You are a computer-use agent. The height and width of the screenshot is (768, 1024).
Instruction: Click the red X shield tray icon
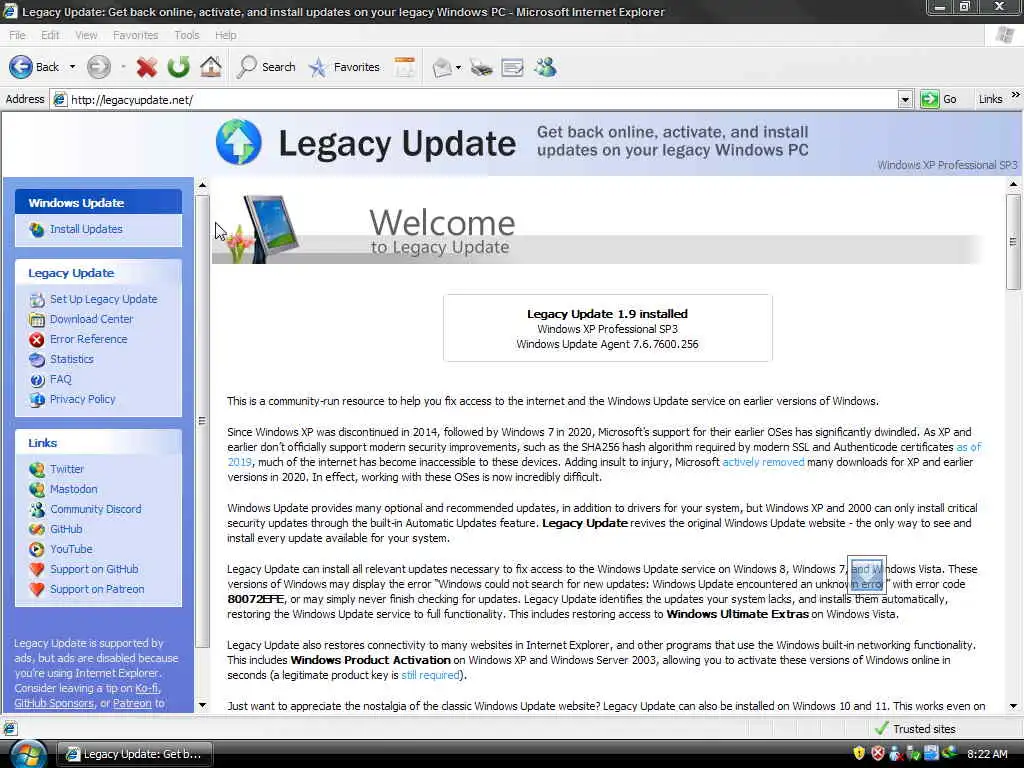(878, 754)
